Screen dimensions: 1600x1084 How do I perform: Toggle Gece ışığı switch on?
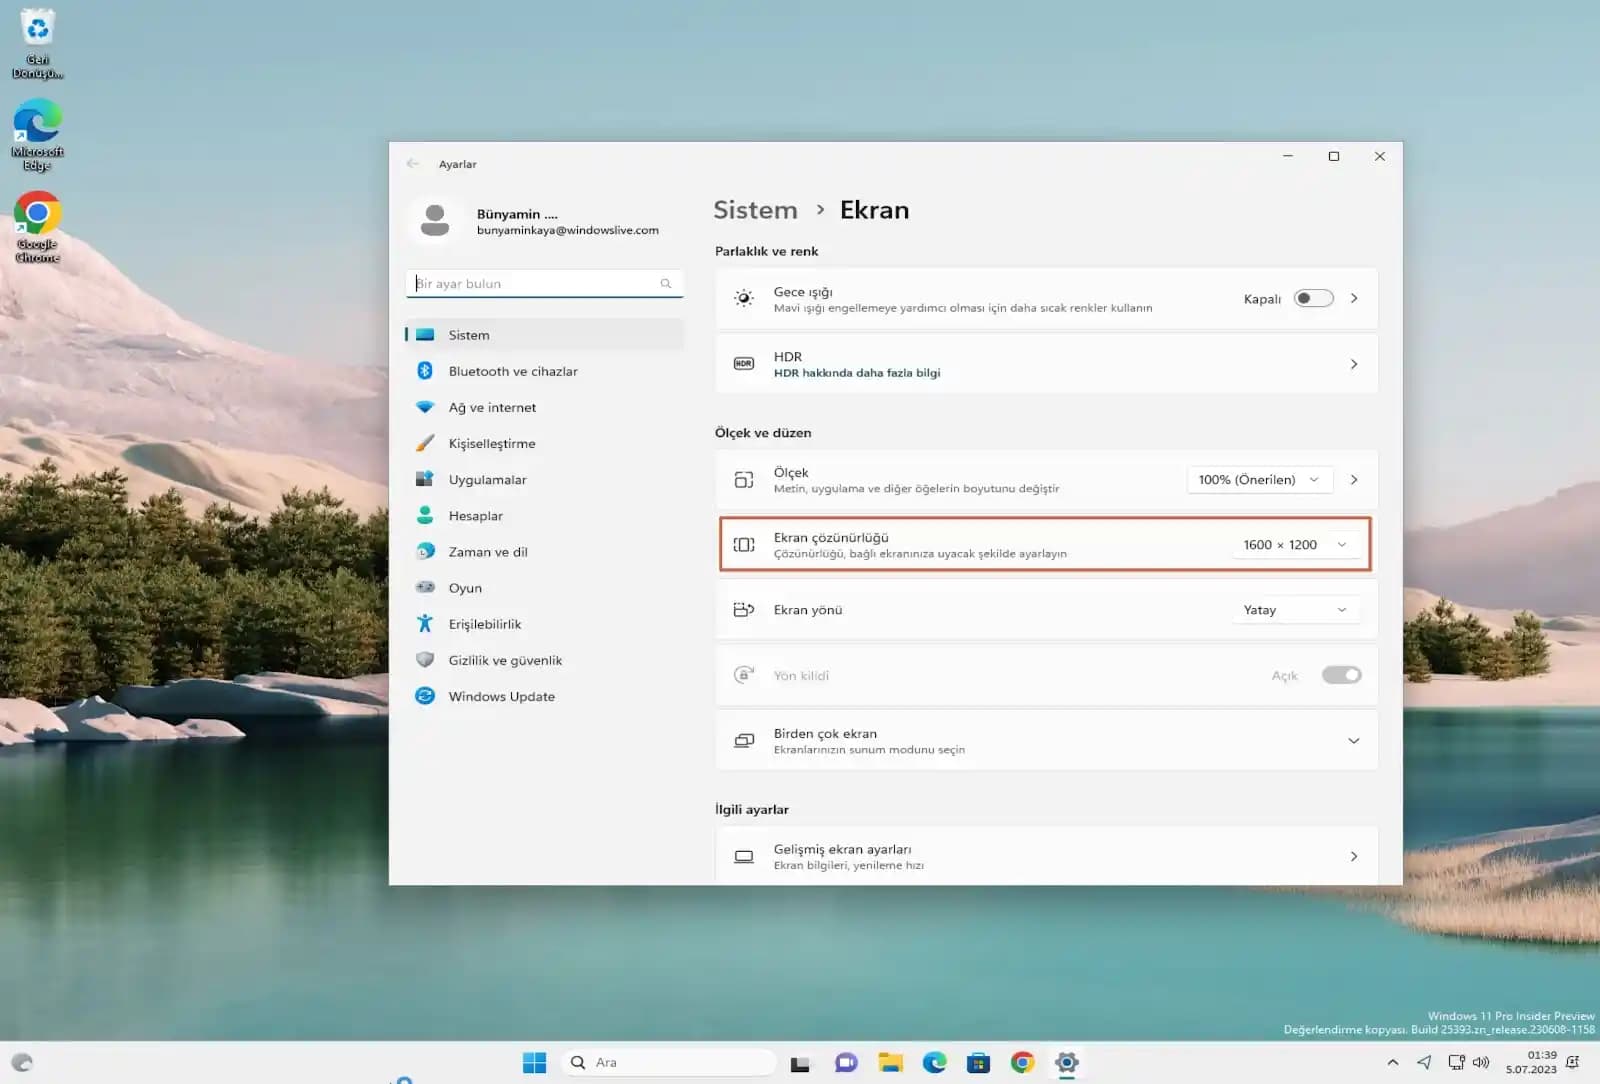tap(1313, 298)
